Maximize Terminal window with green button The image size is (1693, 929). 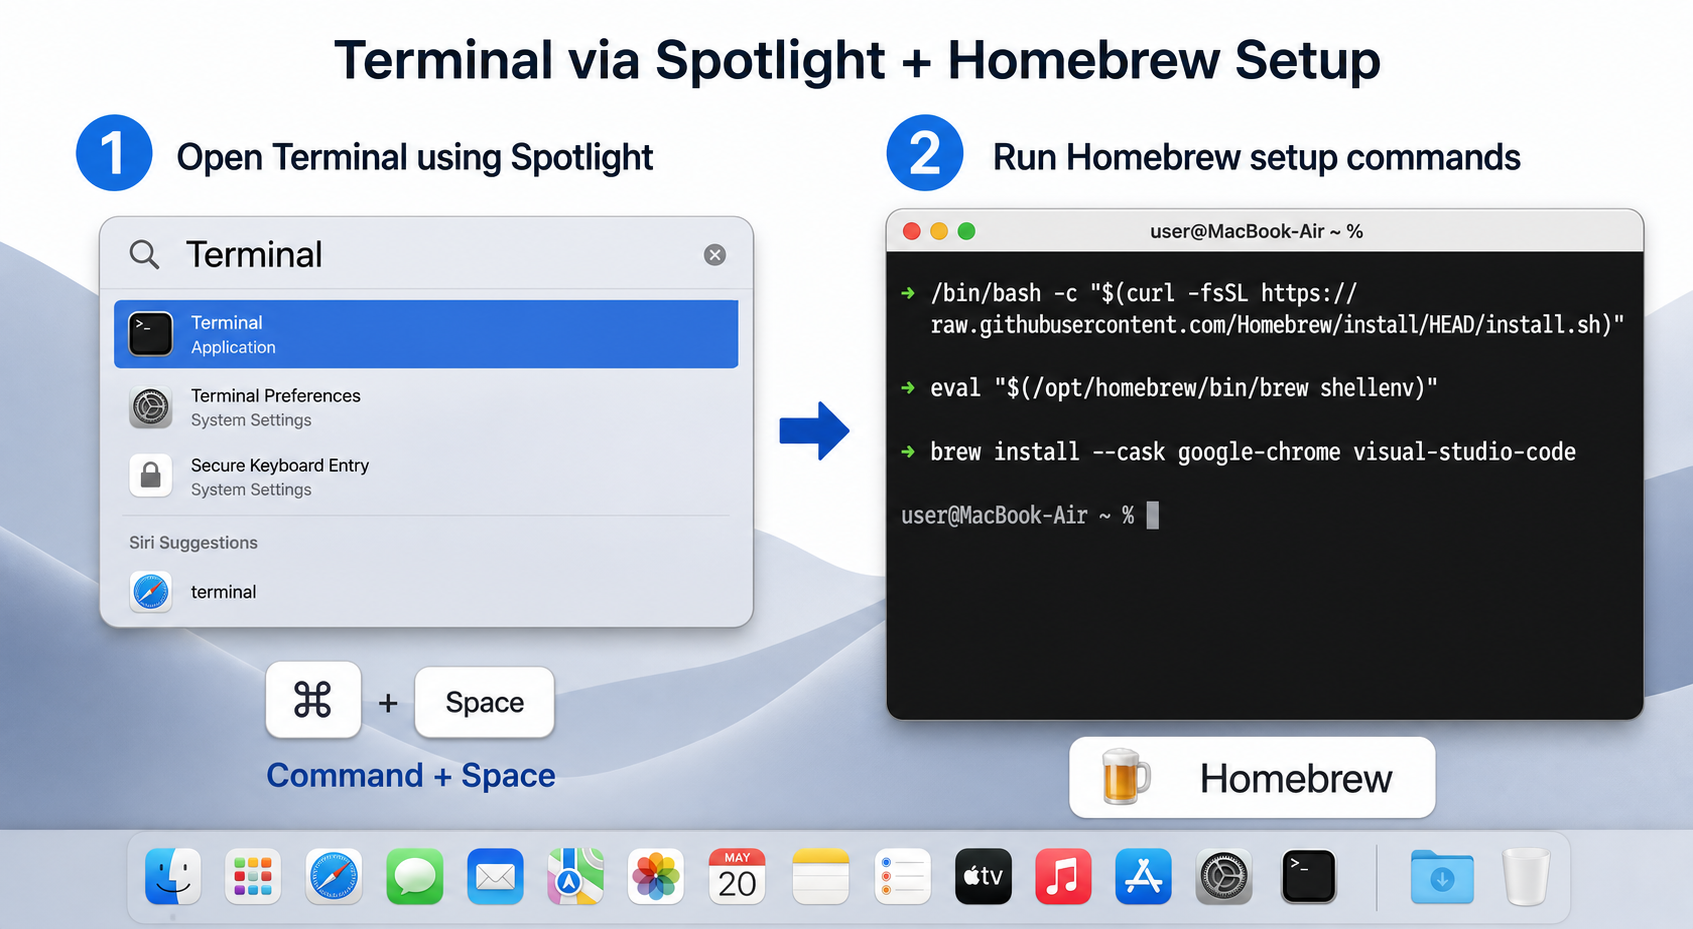pyautogui.click(x=966, y=231)
